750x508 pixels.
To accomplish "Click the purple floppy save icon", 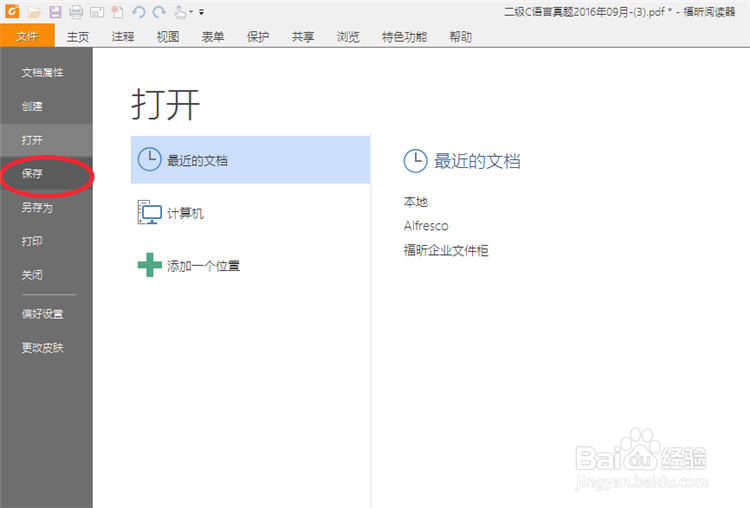I will [x=55, y=11].
